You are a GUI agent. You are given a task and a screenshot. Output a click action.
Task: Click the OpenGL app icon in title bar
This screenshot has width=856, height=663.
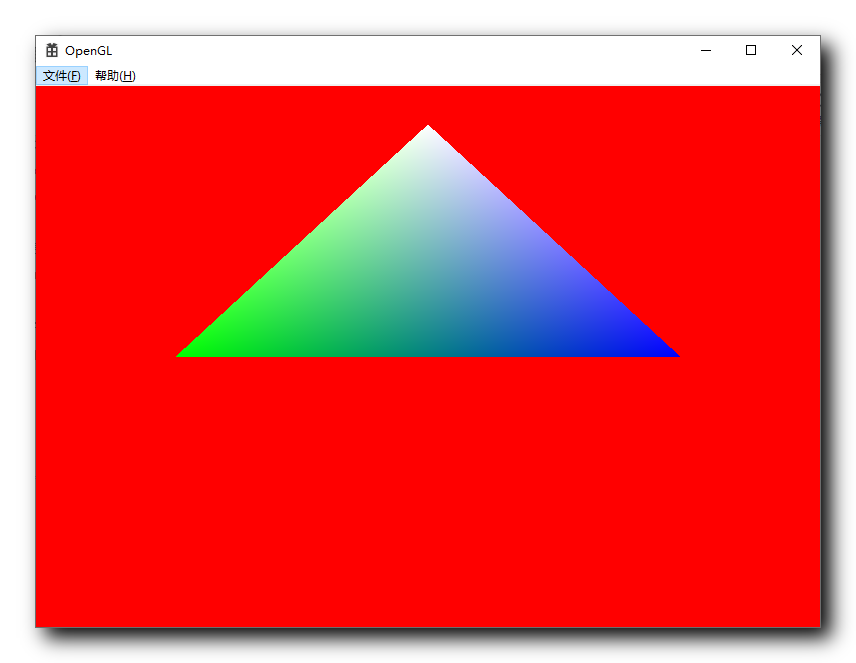pyautogui.click(x=52, y=50)
